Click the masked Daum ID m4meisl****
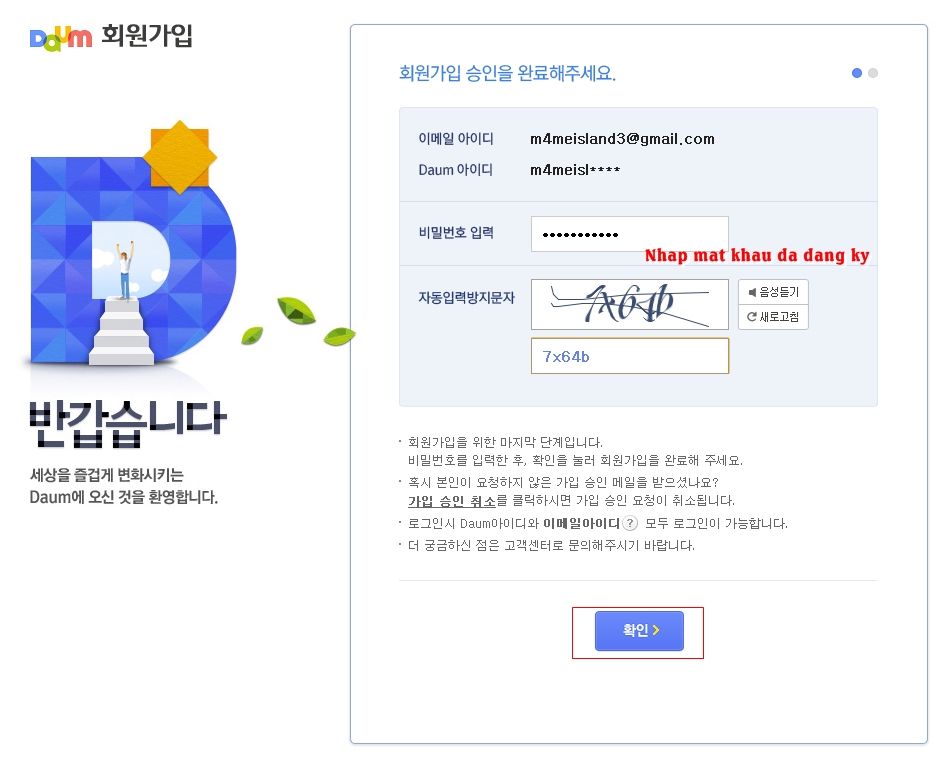Viewport: 951px width, 765px height. pyautogui.click(x=575, y=170)
